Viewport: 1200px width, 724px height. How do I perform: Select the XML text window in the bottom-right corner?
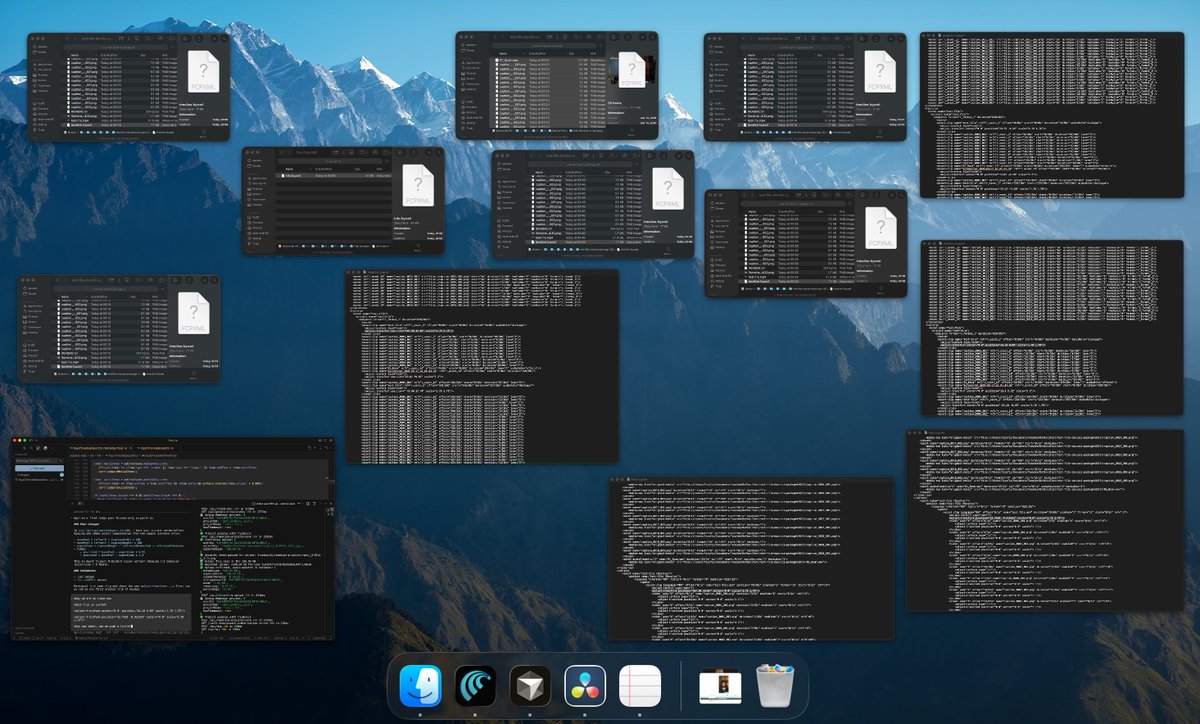[1045, 521]
